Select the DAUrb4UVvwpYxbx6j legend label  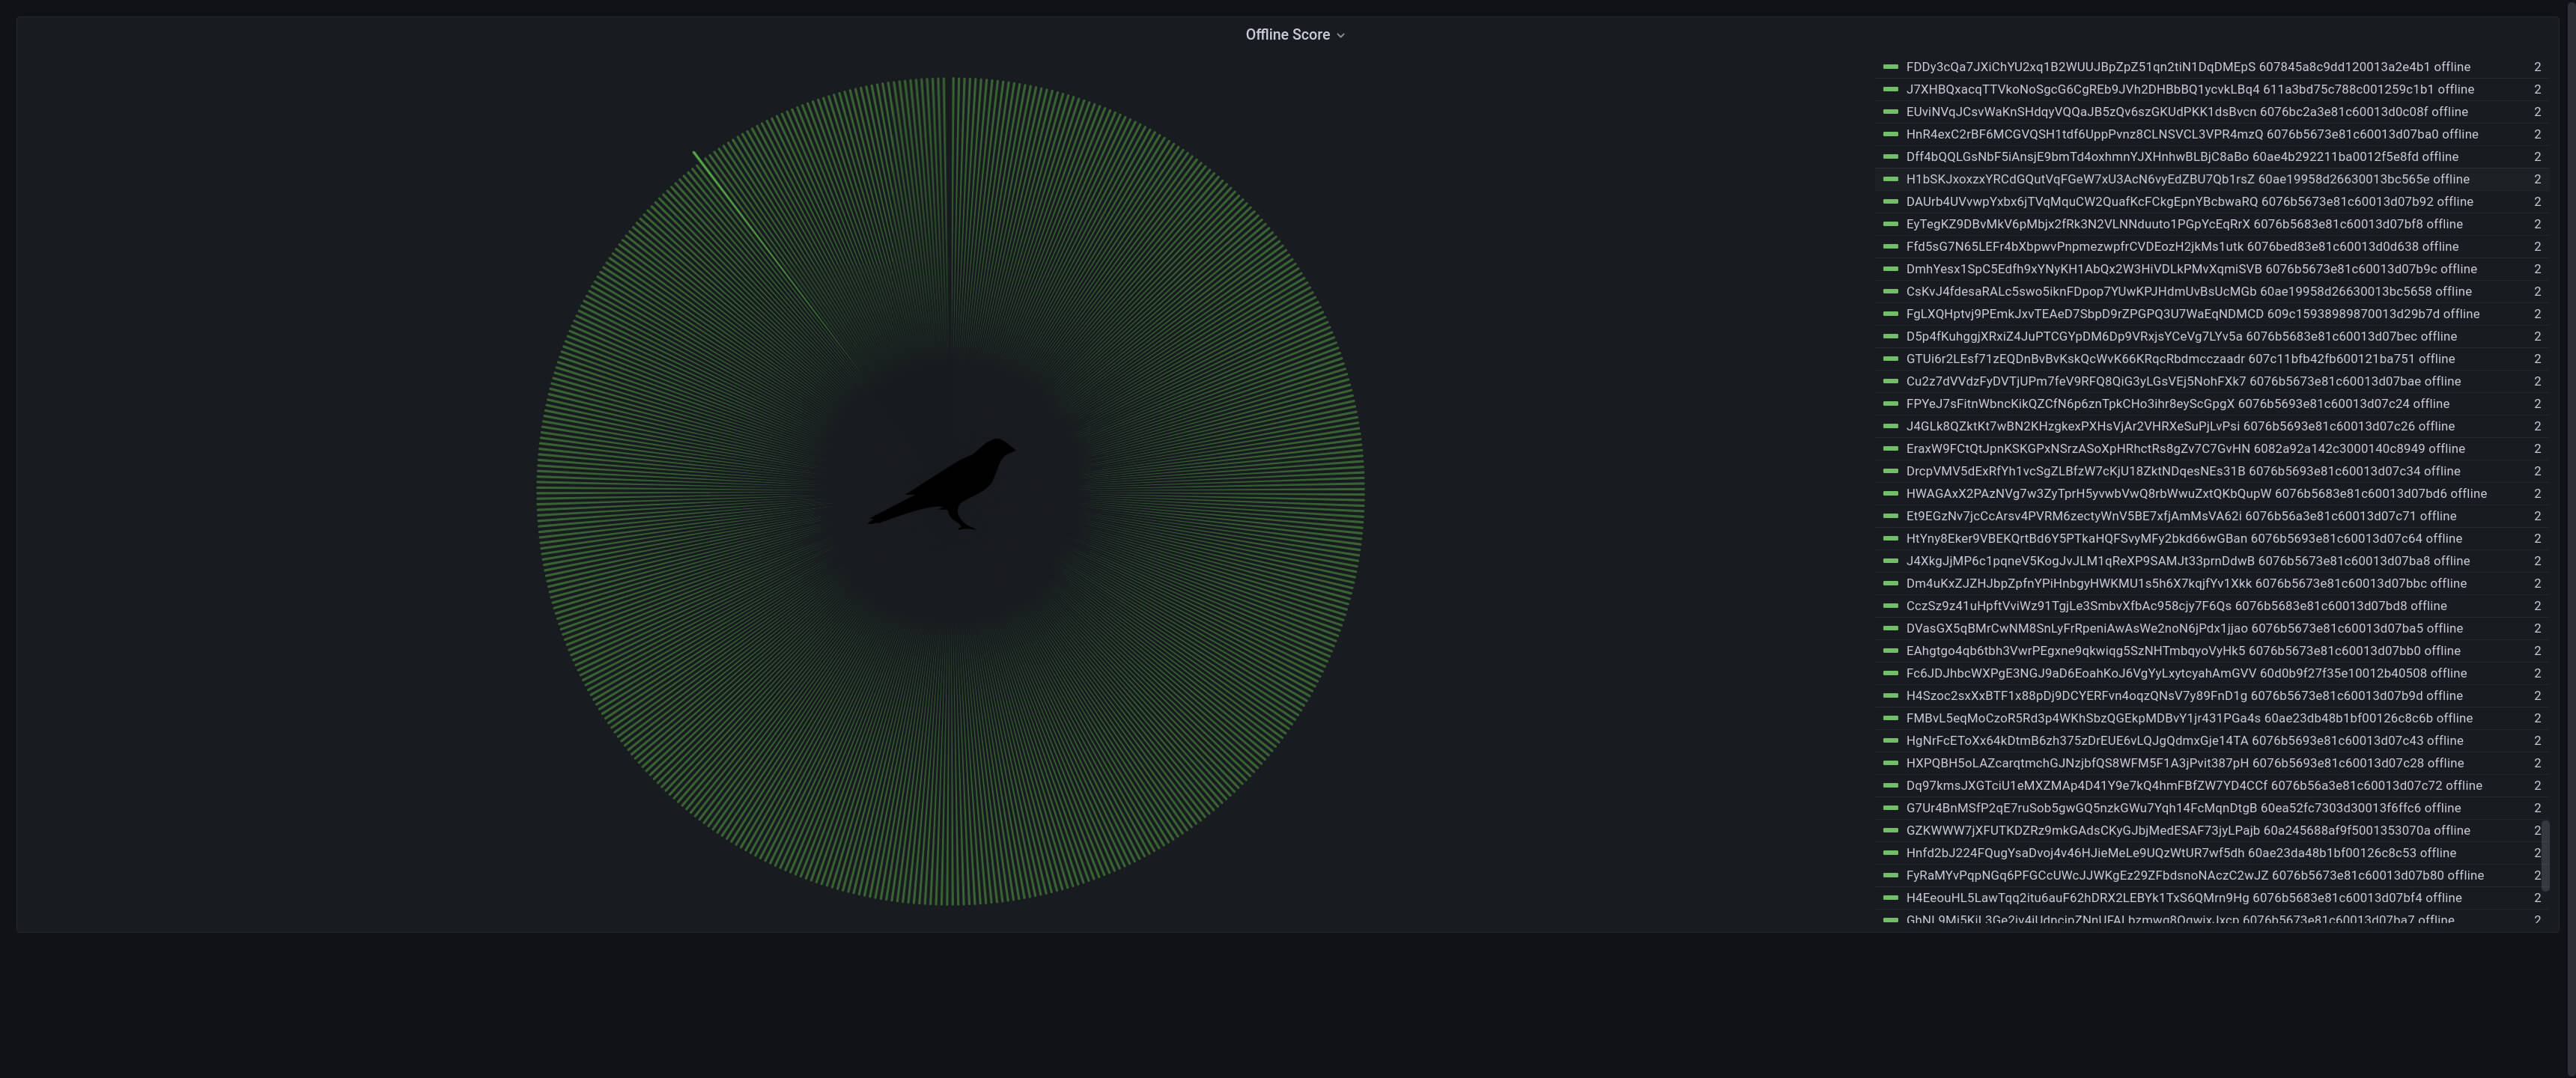[2189, 202]
